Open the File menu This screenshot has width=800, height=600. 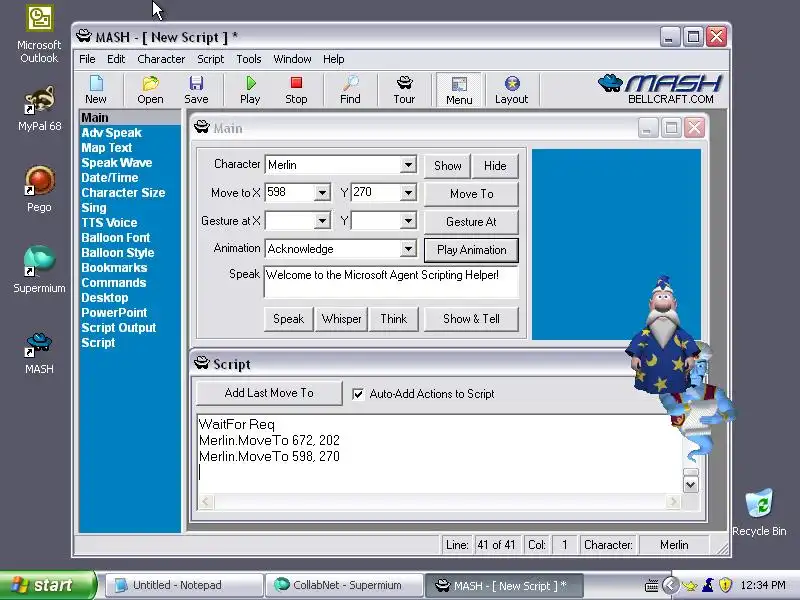point(87,59)
